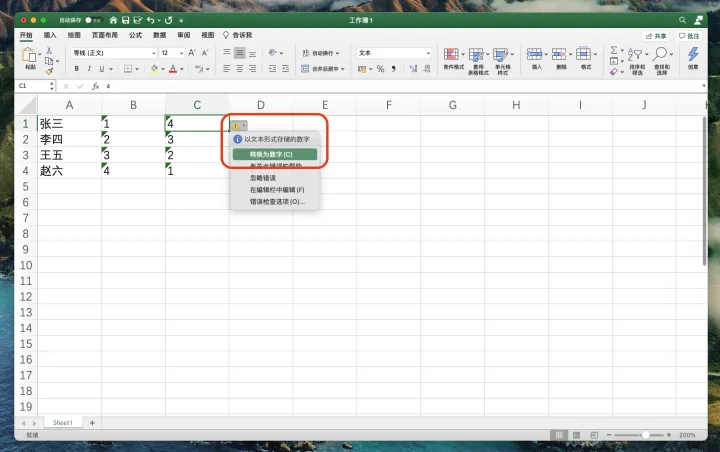Open conditional formatting
Viewport: 720px width, 452px height.
coord(455,59)
